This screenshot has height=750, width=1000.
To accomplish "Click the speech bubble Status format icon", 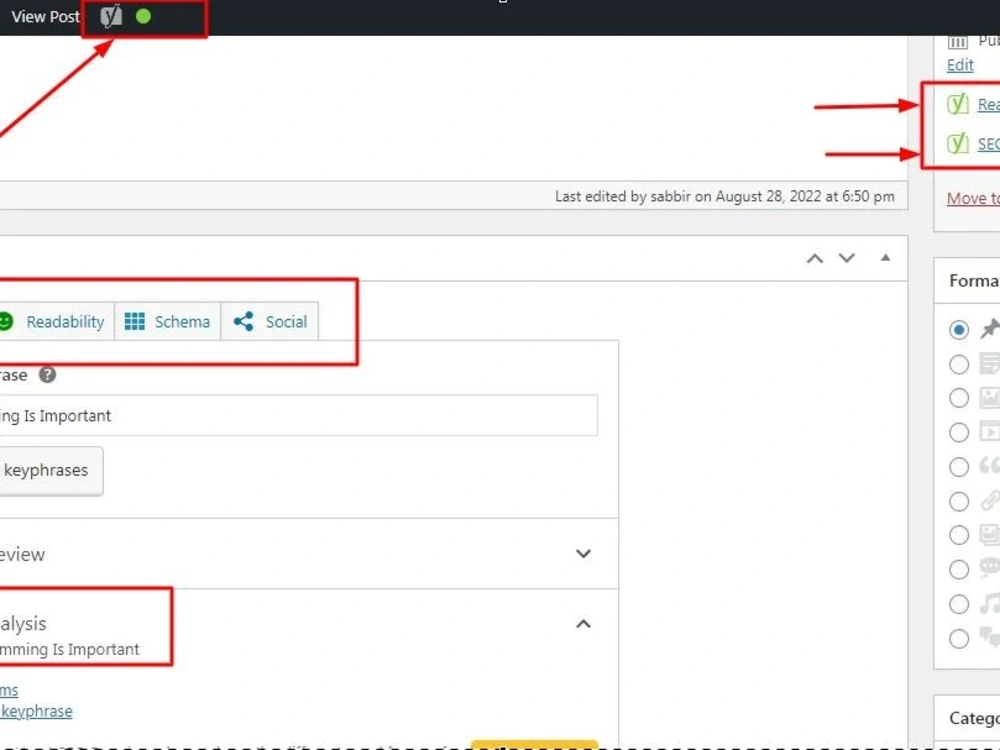I will (x=990, y=568).
